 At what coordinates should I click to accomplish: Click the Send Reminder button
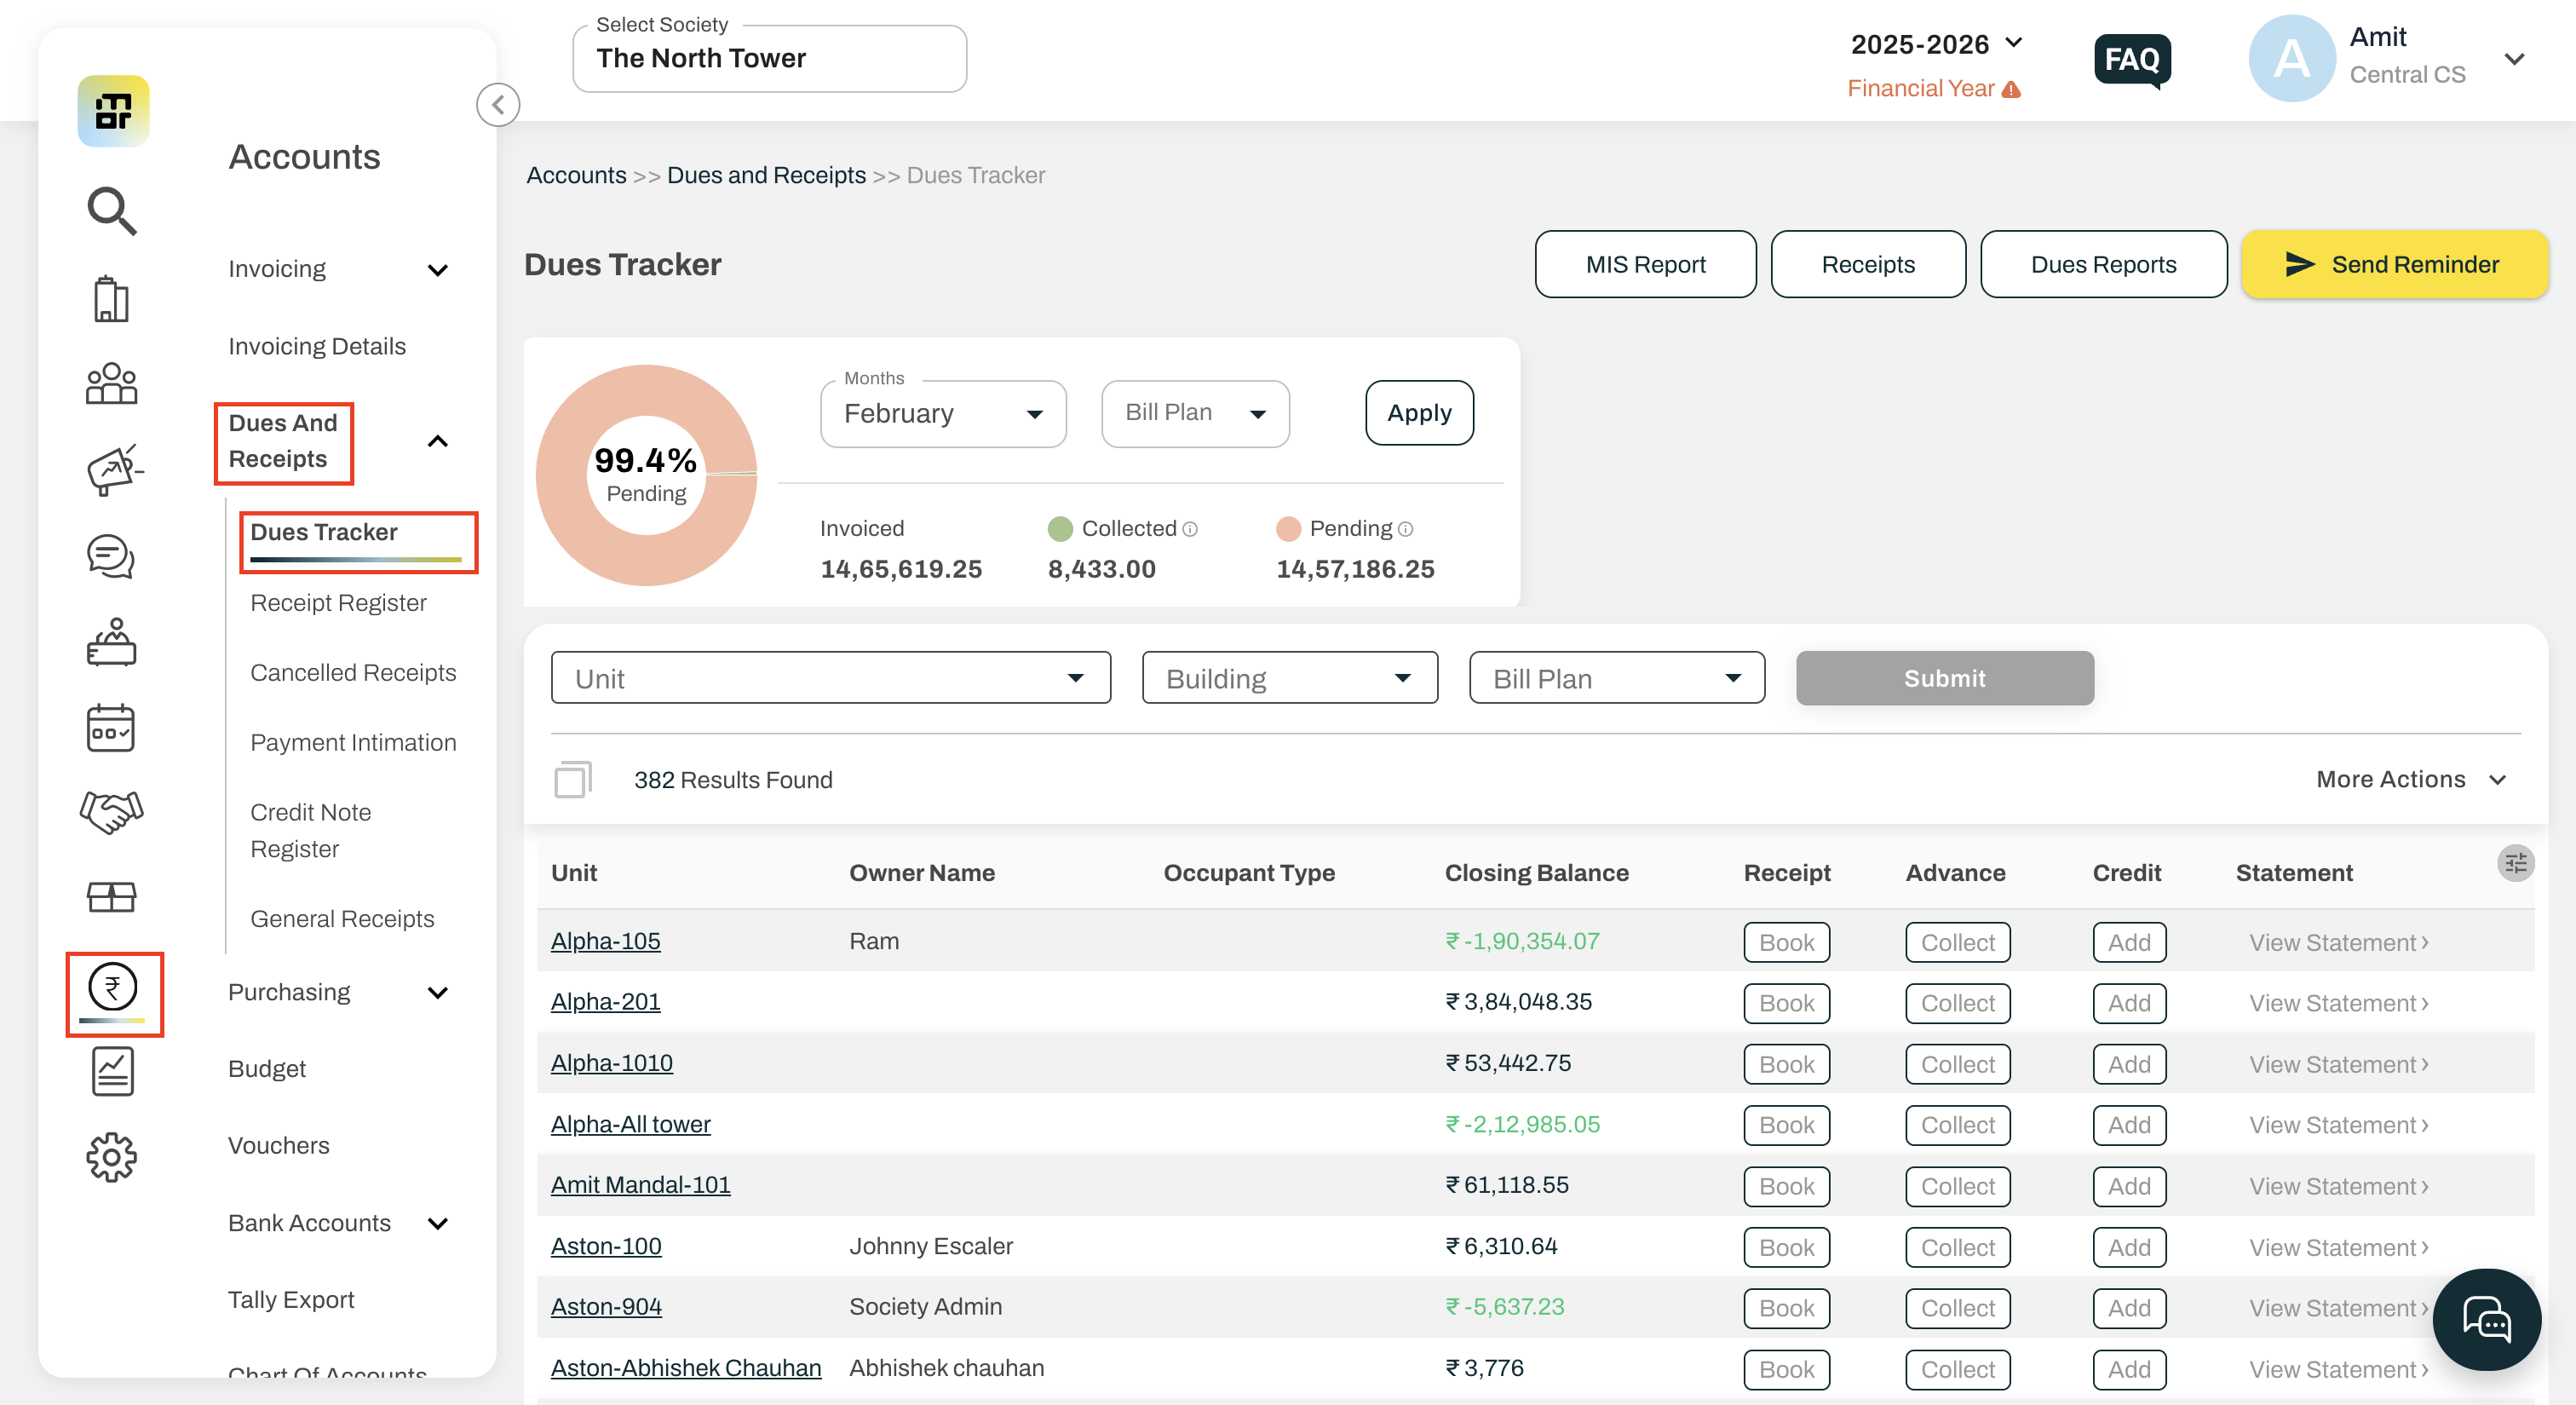tap(2394, 264)
